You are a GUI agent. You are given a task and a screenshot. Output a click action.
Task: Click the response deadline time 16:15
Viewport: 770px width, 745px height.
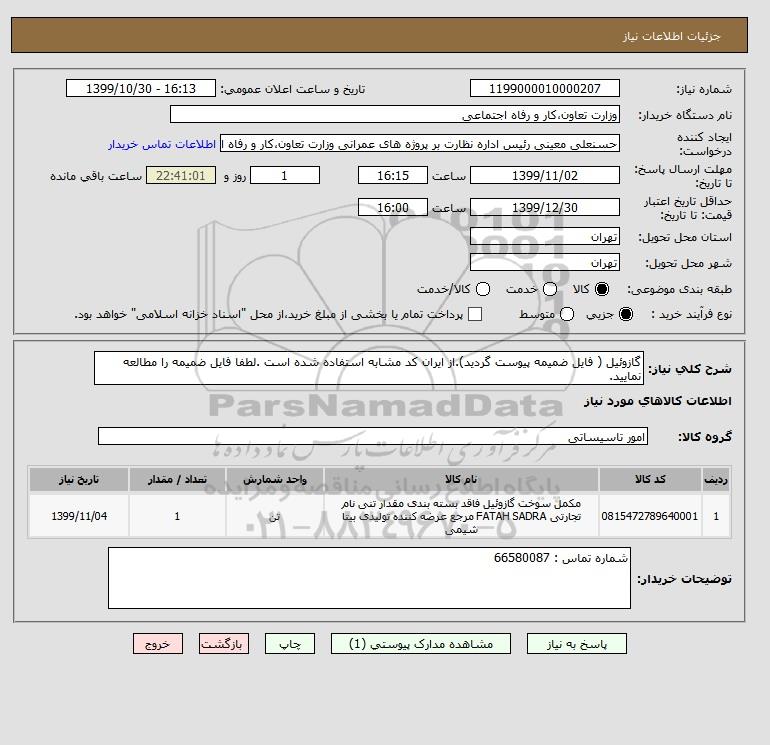(x=393, y=175)
